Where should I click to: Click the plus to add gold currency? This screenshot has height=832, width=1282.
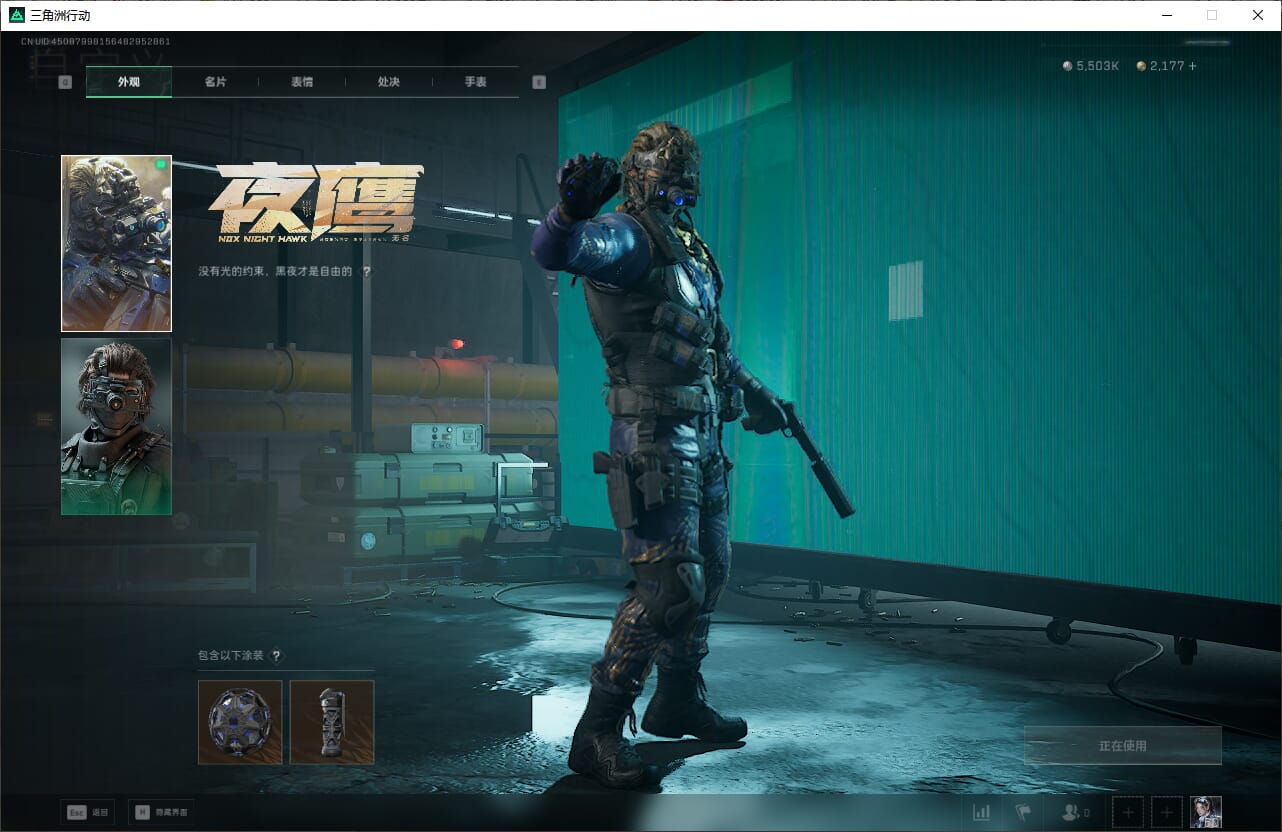[x=1192, y=66]
